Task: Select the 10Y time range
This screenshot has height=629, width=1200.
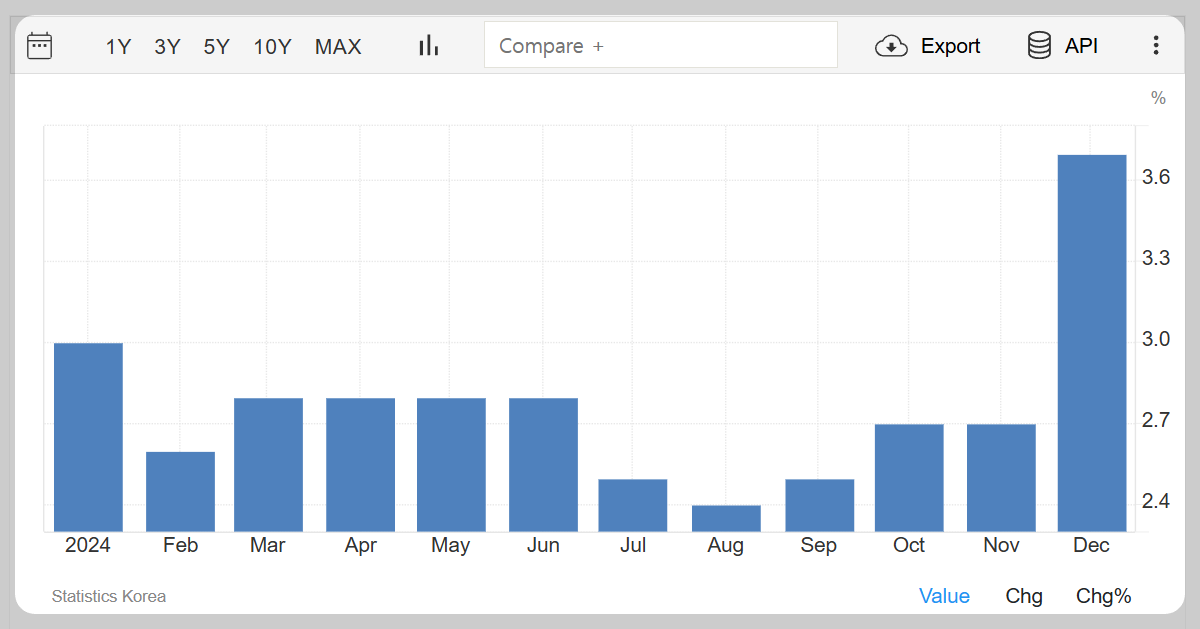Action: (x=272, y=46)
